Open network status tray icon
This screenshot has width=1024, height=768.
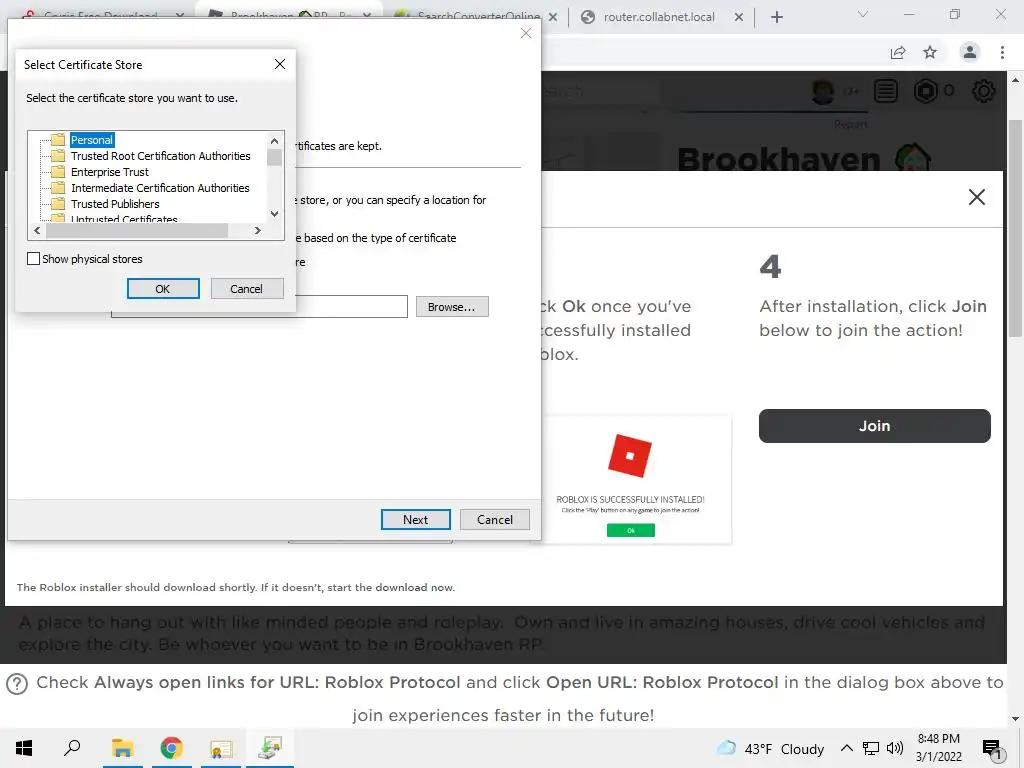click(871, 748)
